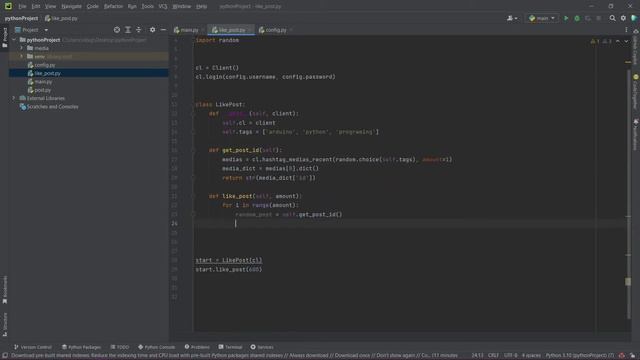This screenshot has height=360, width=640.
Task: Click the stop execution icon
Action: (x=598, y=18)
